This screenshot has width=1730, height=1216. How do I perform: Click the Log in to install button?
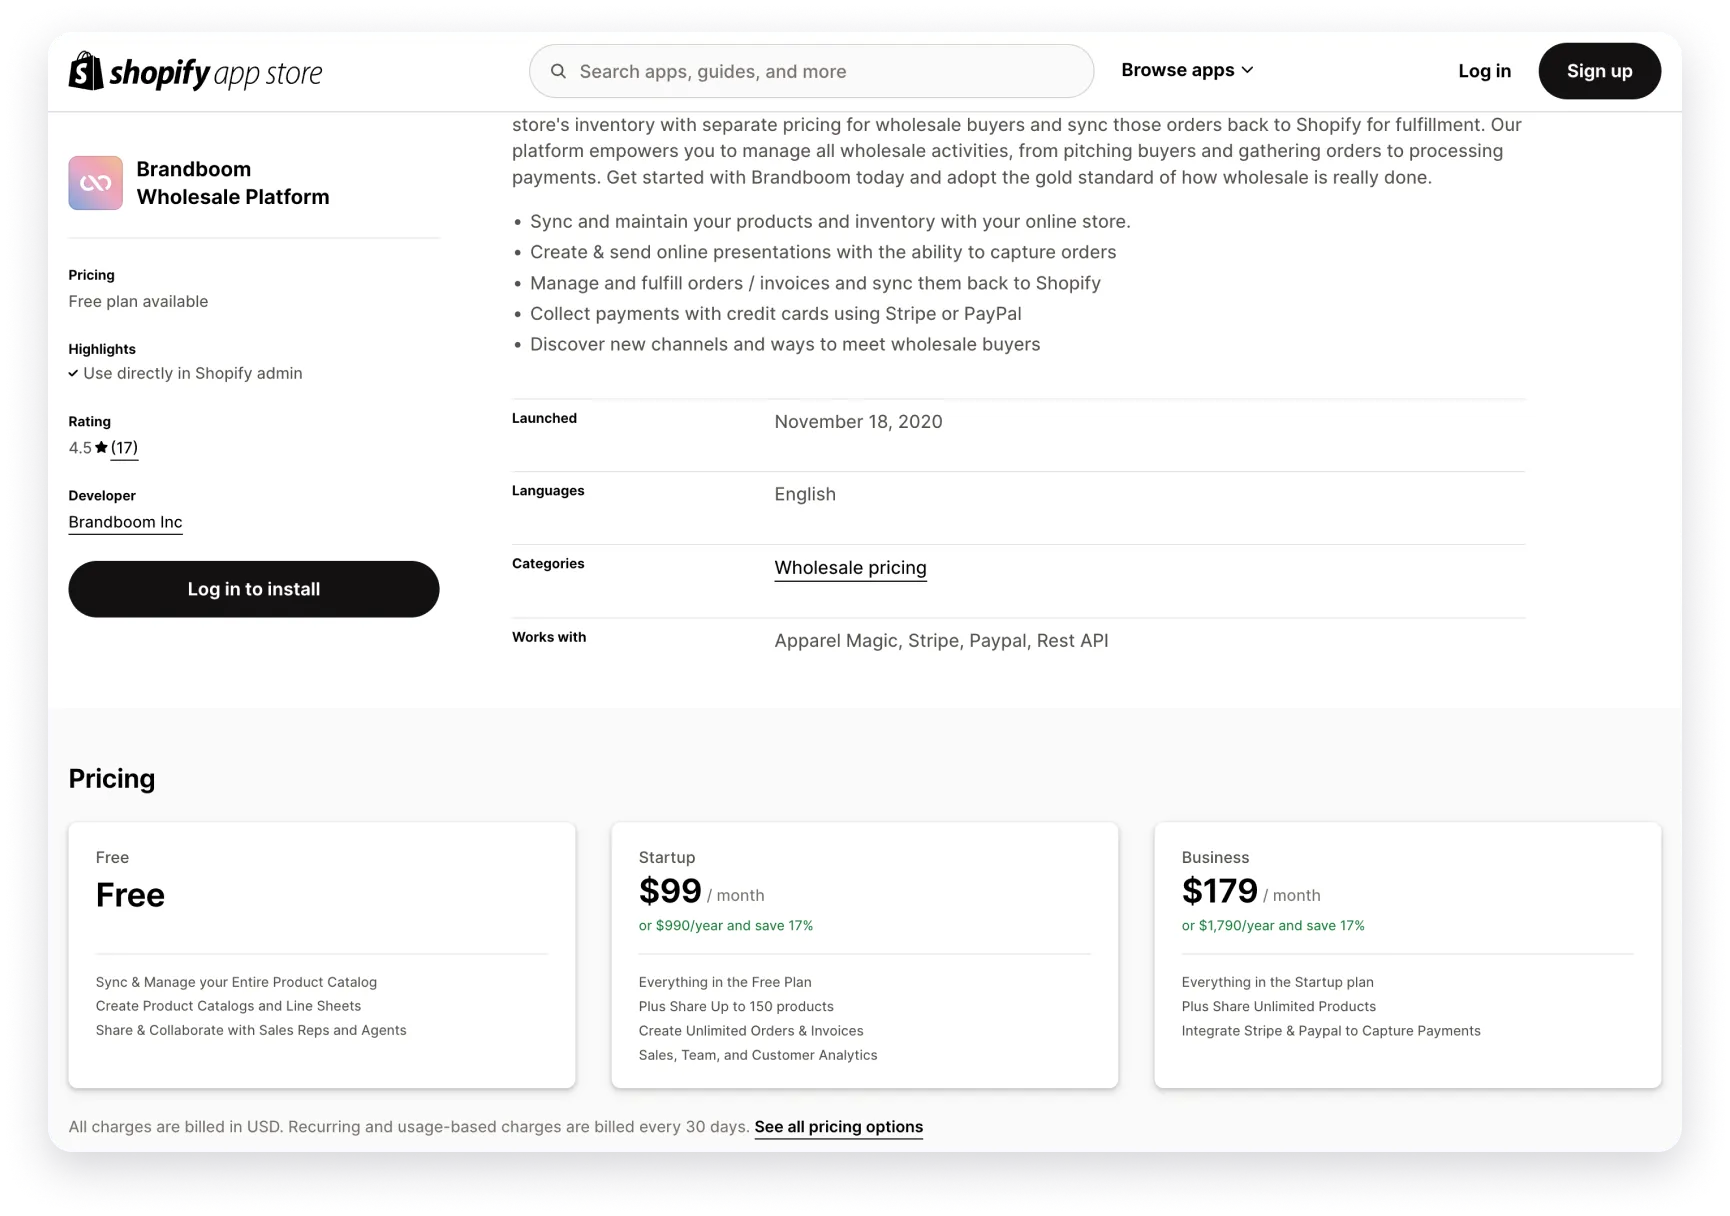click(253, 589)
